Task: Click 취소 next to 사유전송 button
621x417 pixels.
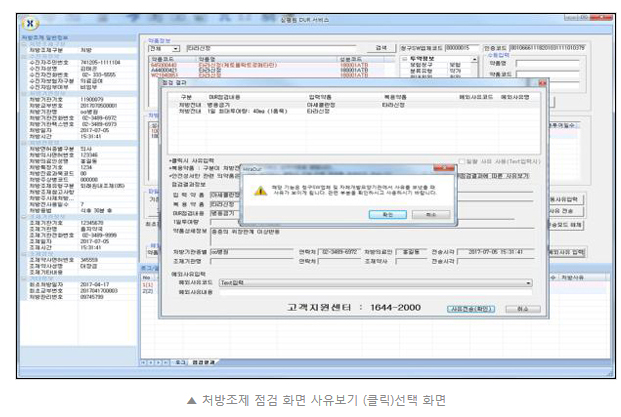Action: click(520, 307)
